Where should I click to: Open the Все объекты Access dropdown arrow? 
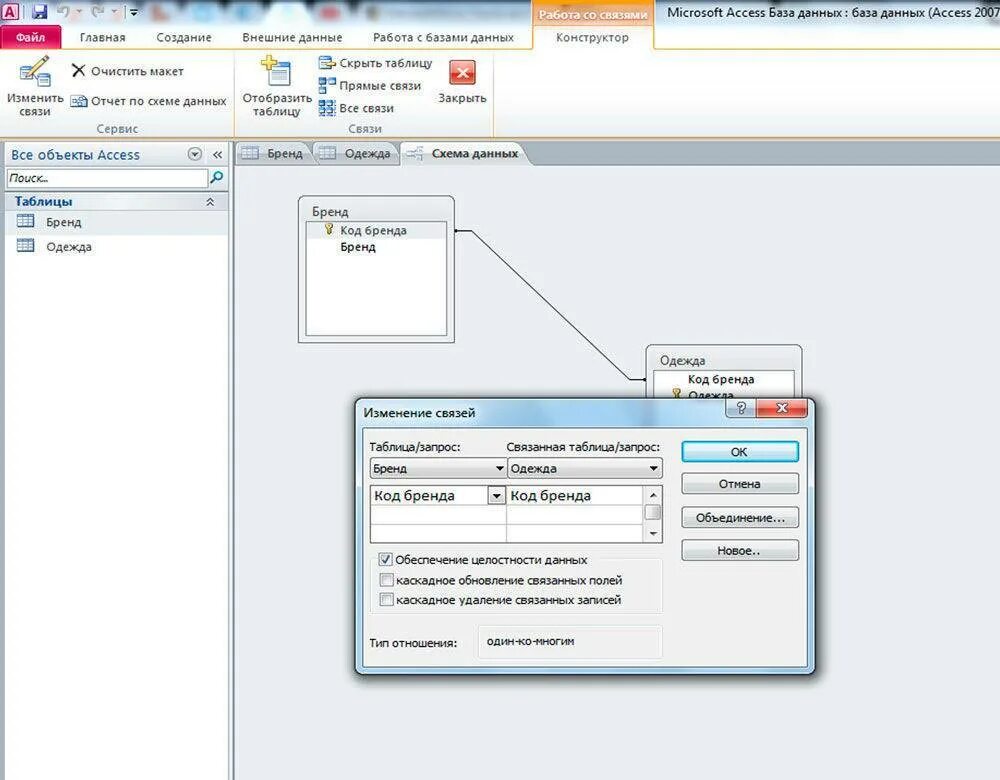(195, 154)
